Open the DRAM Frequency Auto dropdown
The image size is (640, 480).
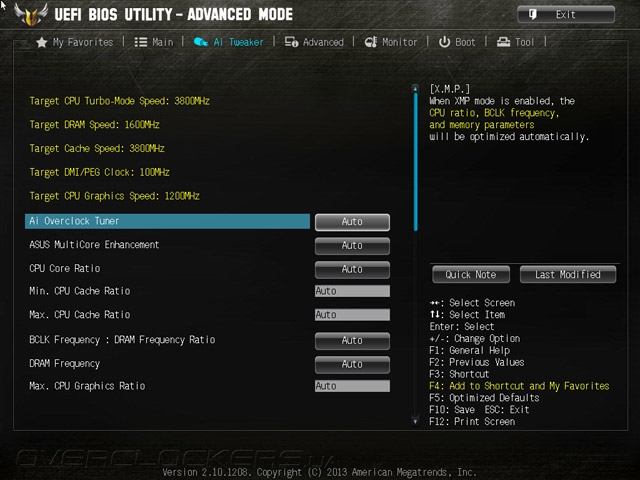pos(352,364)
